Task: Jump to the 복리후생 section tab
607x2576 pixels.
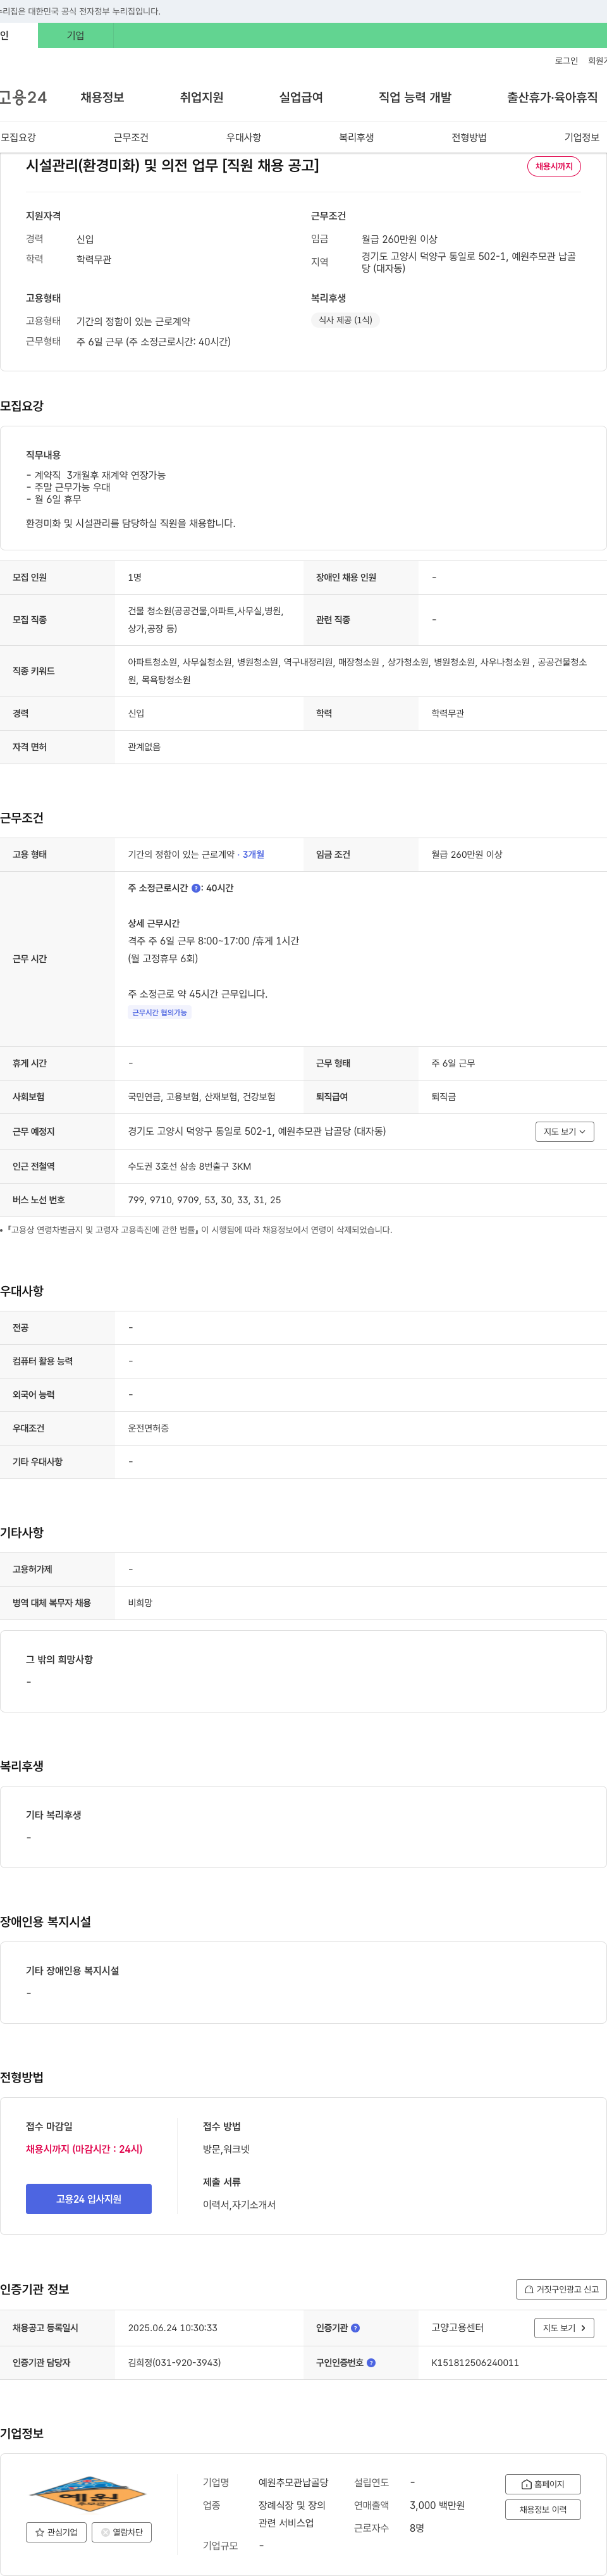Action: [x=356, y=137]
